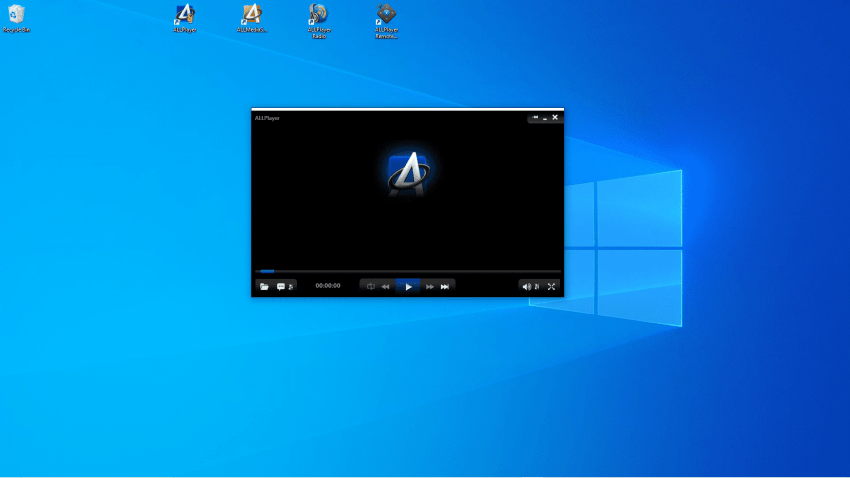Minimize the ALLPlayer window
Screen dimensions: 850x478
click(x=545, y=118)
